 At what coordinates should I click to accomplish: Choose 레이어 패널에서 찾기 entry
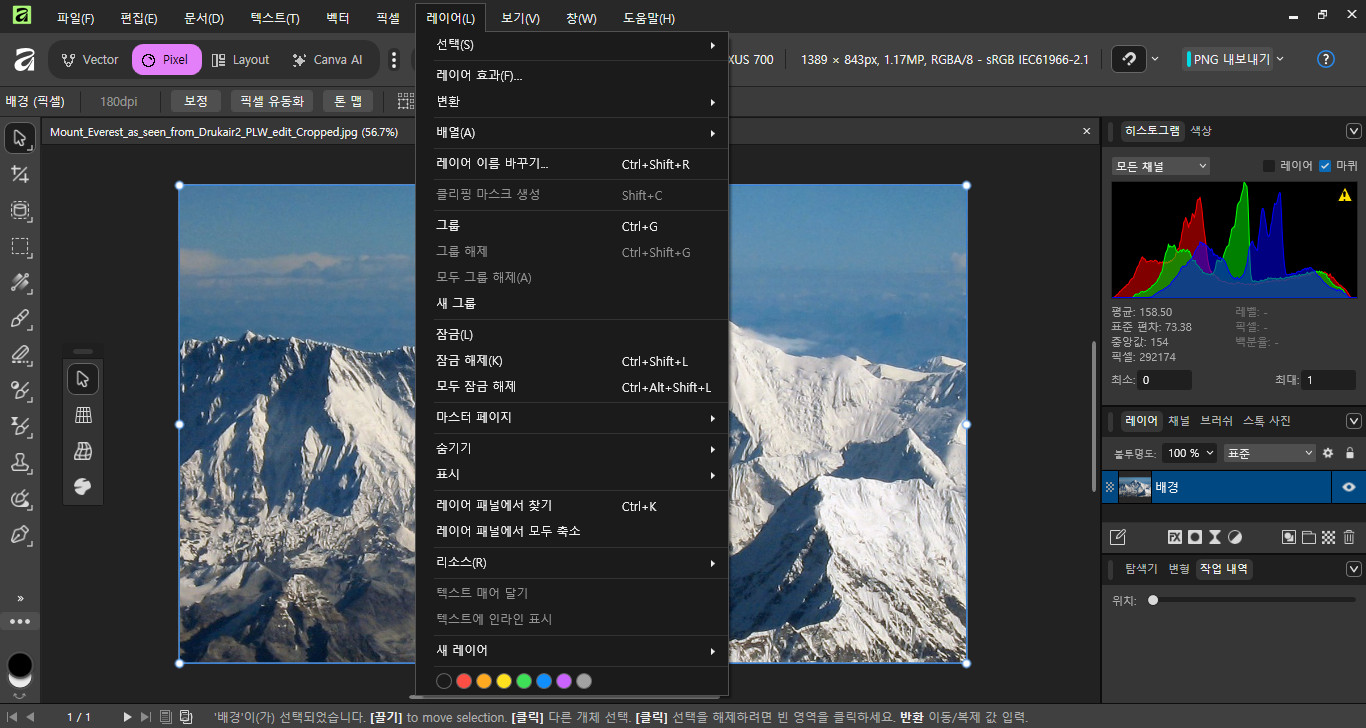[x=572, y=506]
